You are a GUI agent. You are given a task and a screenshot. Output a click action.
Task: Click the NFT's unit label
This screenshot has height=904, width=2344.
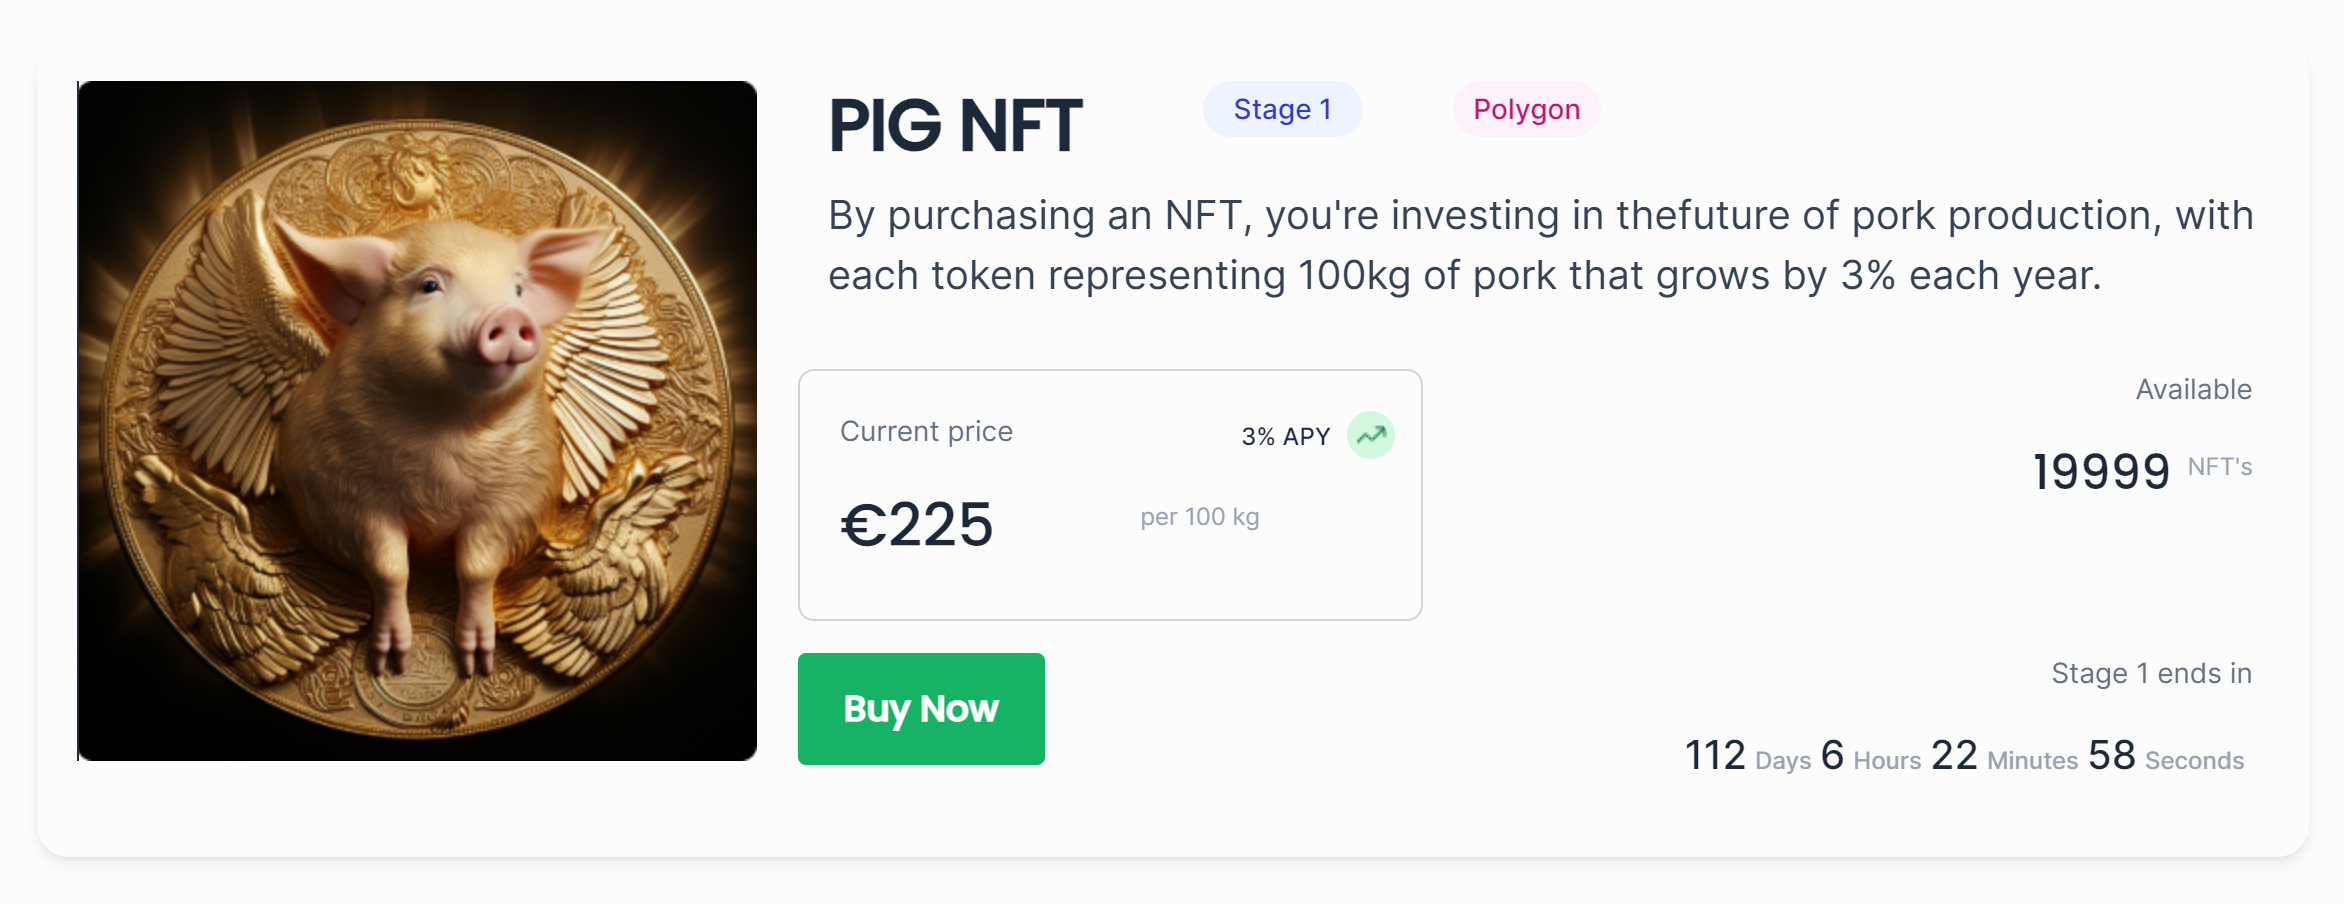tap(2219, 467)
